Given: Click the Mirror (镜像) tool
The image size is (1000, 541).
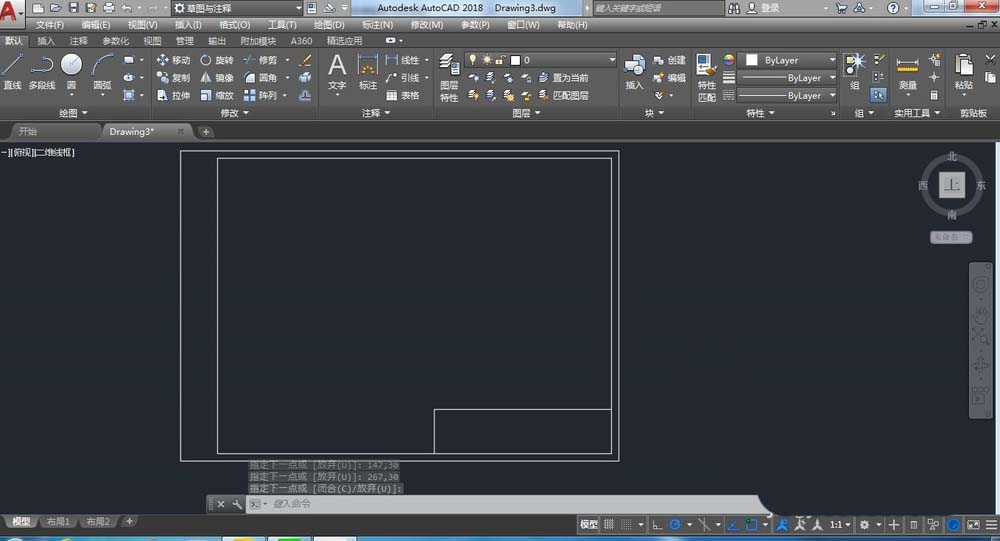Looking at the screenshot, I should pyautogui.click(x=216, y=78).
